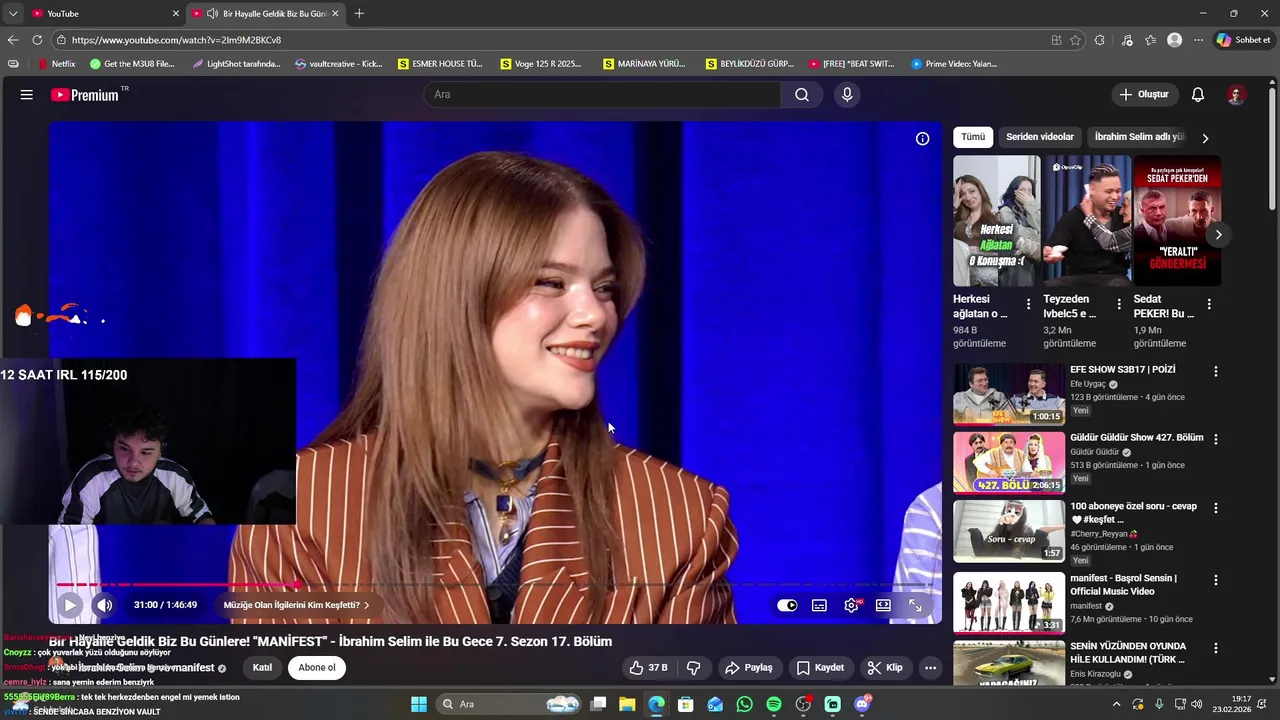Add page to favorites star
Screen dimensions: 1280x720
(x=1076, y=40)
